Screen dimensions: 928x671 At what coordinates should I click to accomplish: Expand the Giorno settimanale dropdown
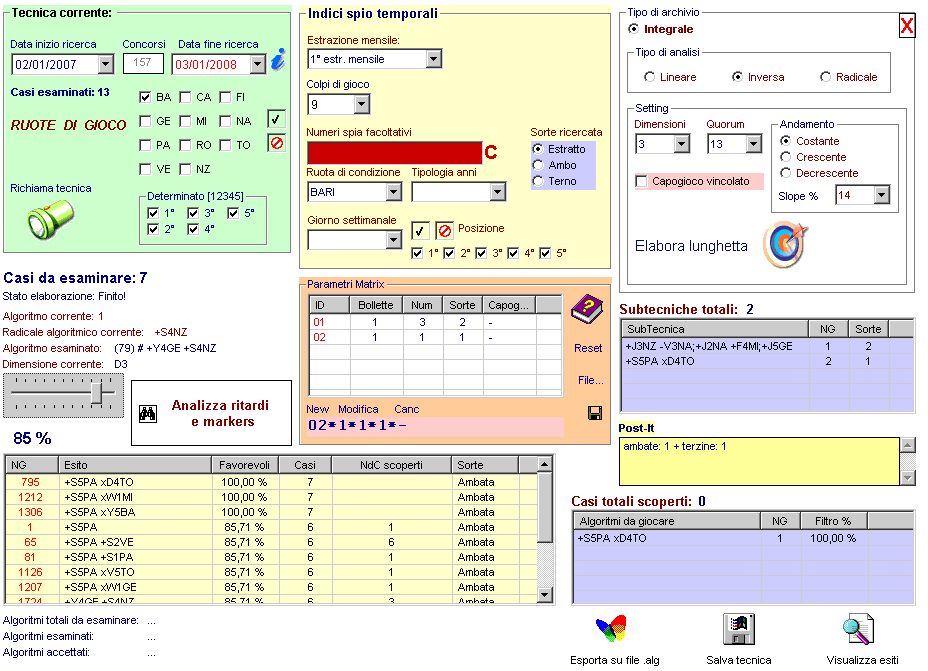(394, 240)
